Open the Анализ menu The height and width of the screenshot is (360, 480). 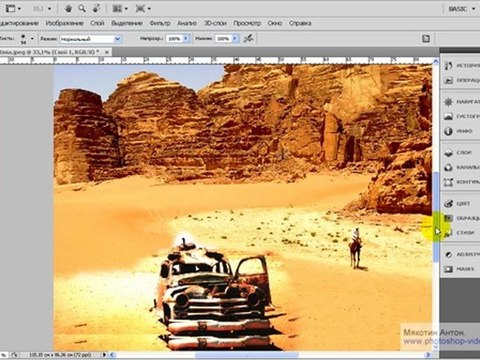click(187, 23)
